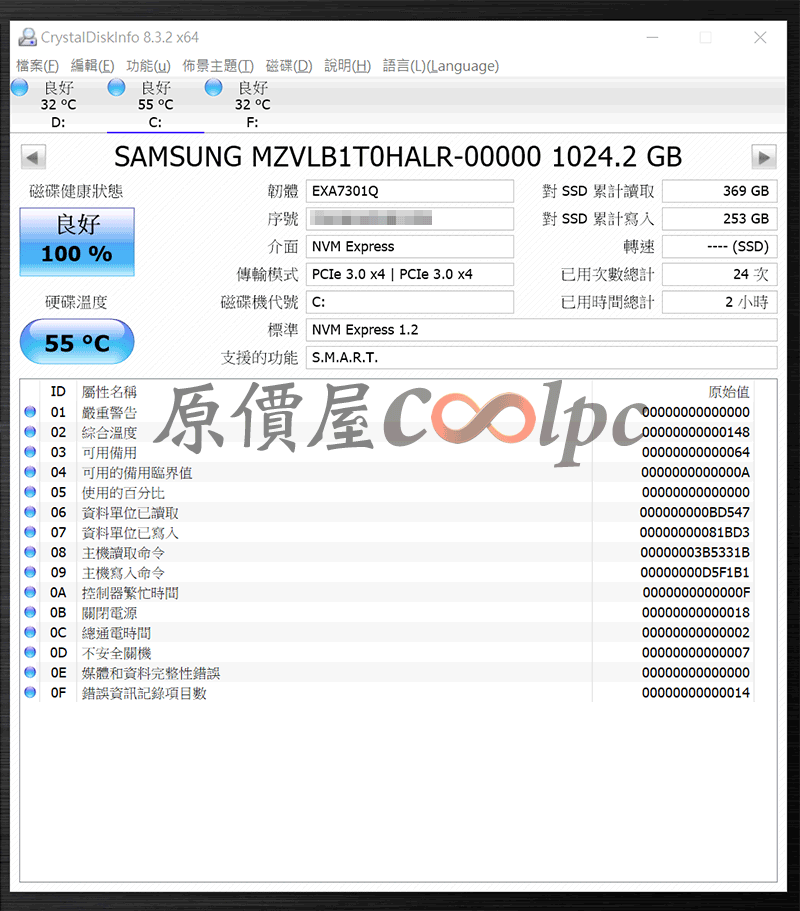The height and width of the screenshot is (911, 800).
Task: Click total host writes value 253 GB
Action: (720, 219)
